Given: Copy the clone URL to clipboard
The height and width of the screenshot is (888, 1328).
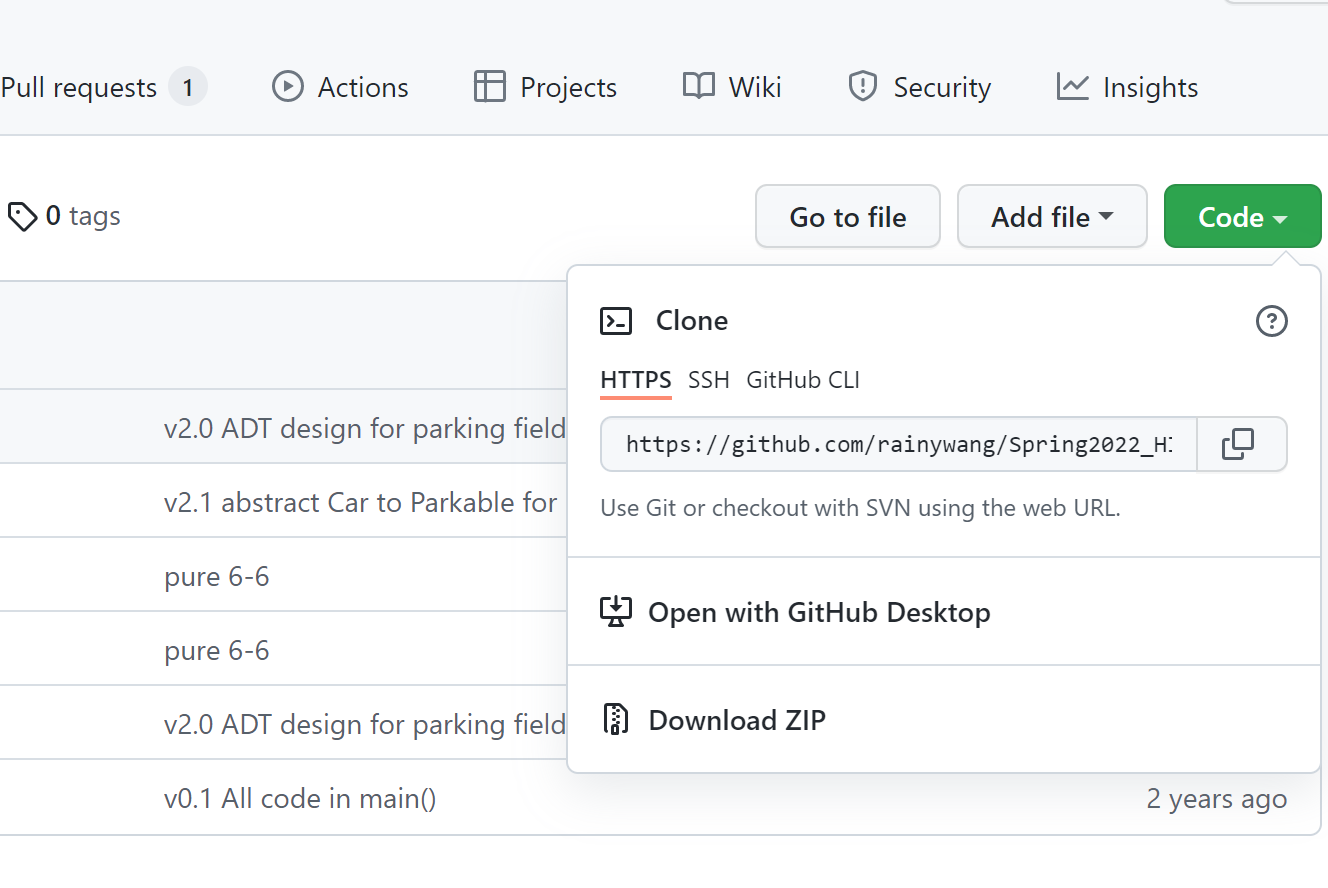Looking at the screenshot, I should pos(1238,444).
